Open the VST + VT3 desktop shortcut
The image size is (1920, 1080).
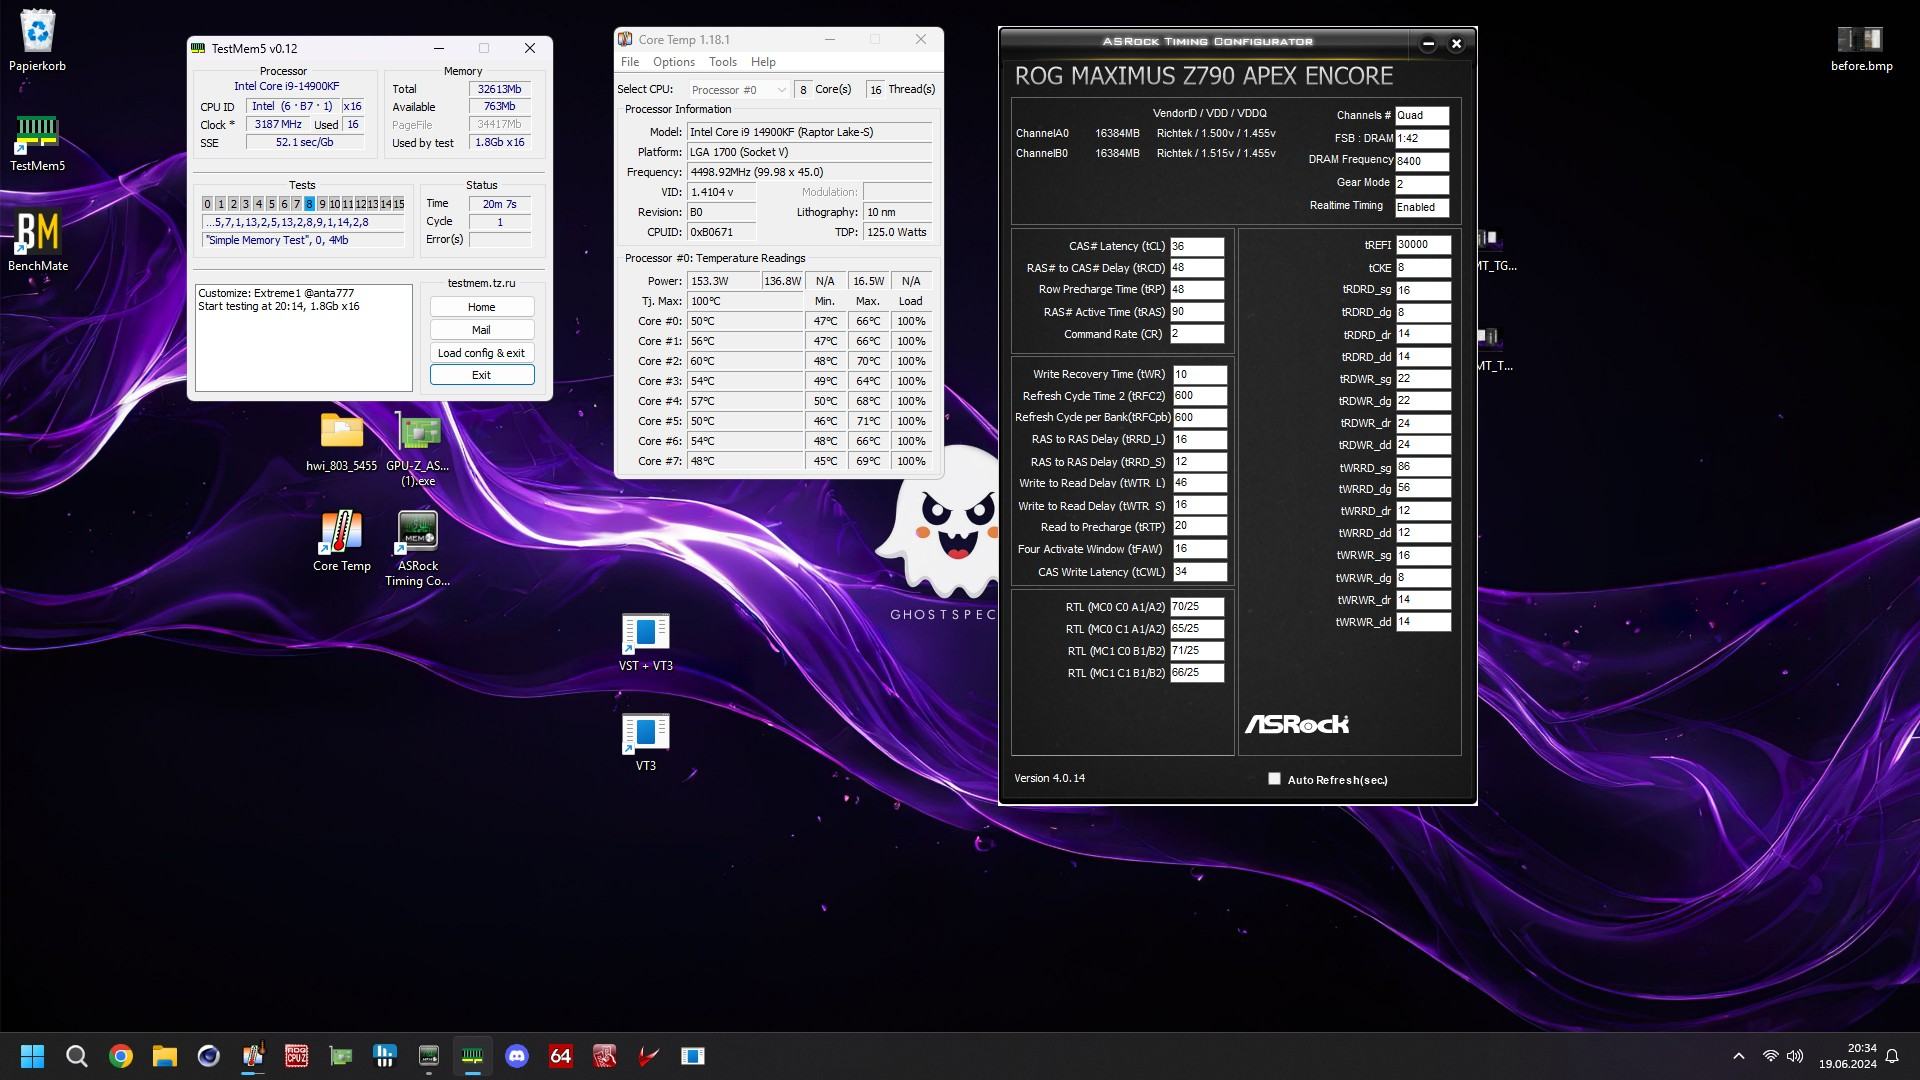tap(645, 634)
